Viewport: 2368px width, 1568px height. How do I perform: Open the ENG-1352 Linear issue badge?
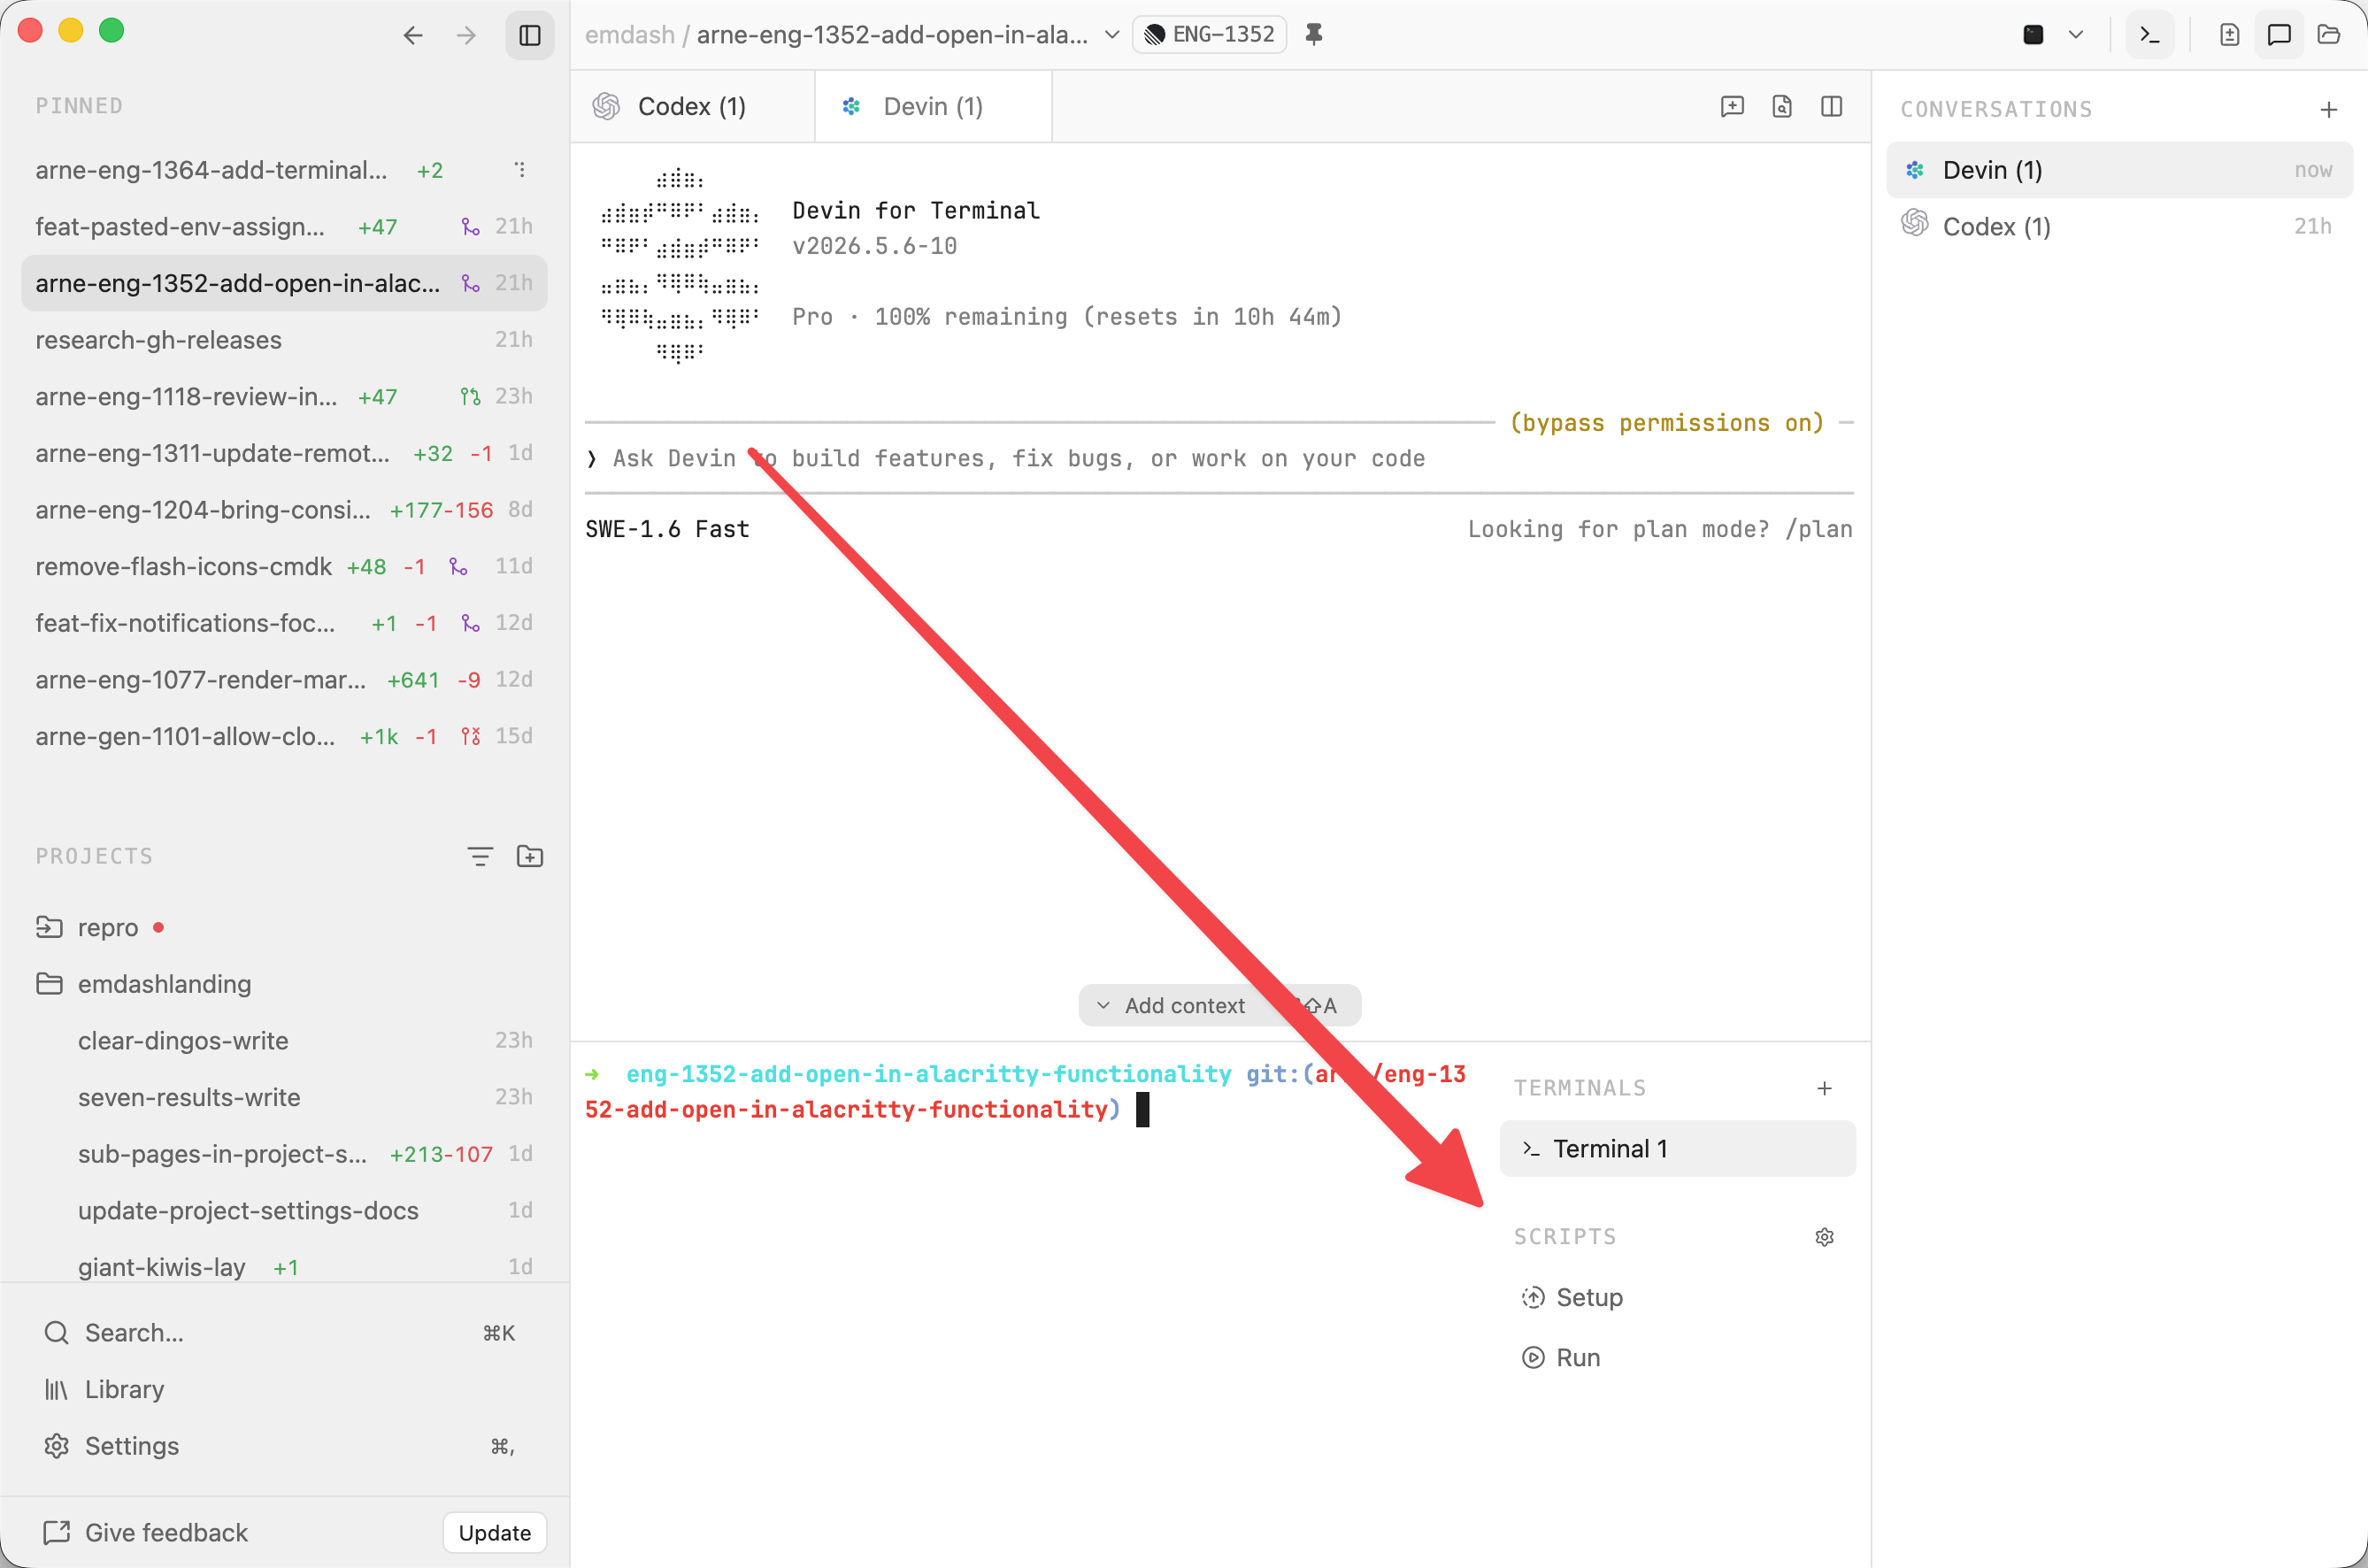pyautogui.click(x=1209, y=35)
